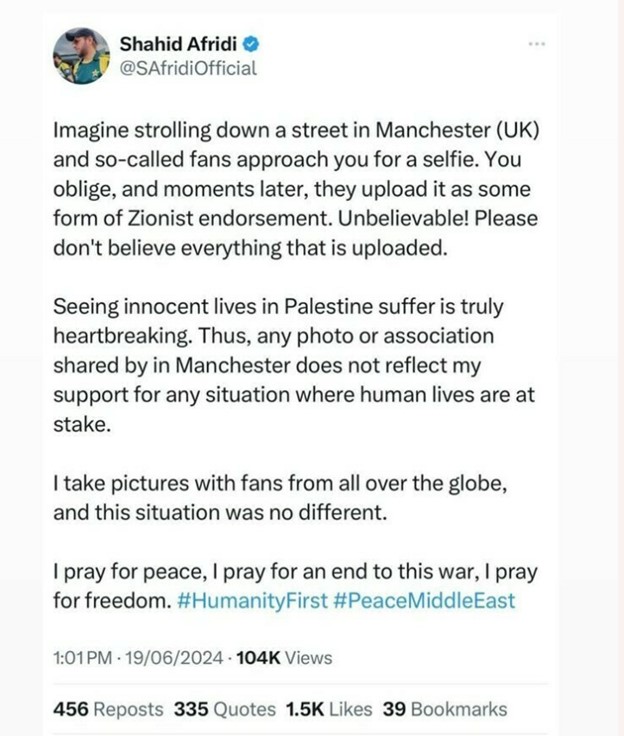Open Shahid Afridi's profile picture

tap(81, 56)
